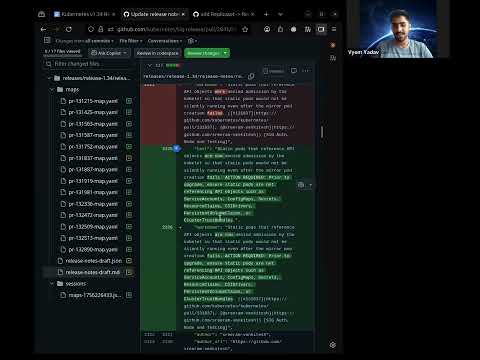Click diff status icon for release-notes-draft.json
The width and height of the screenshot is (480, 360).
(129, 261)
